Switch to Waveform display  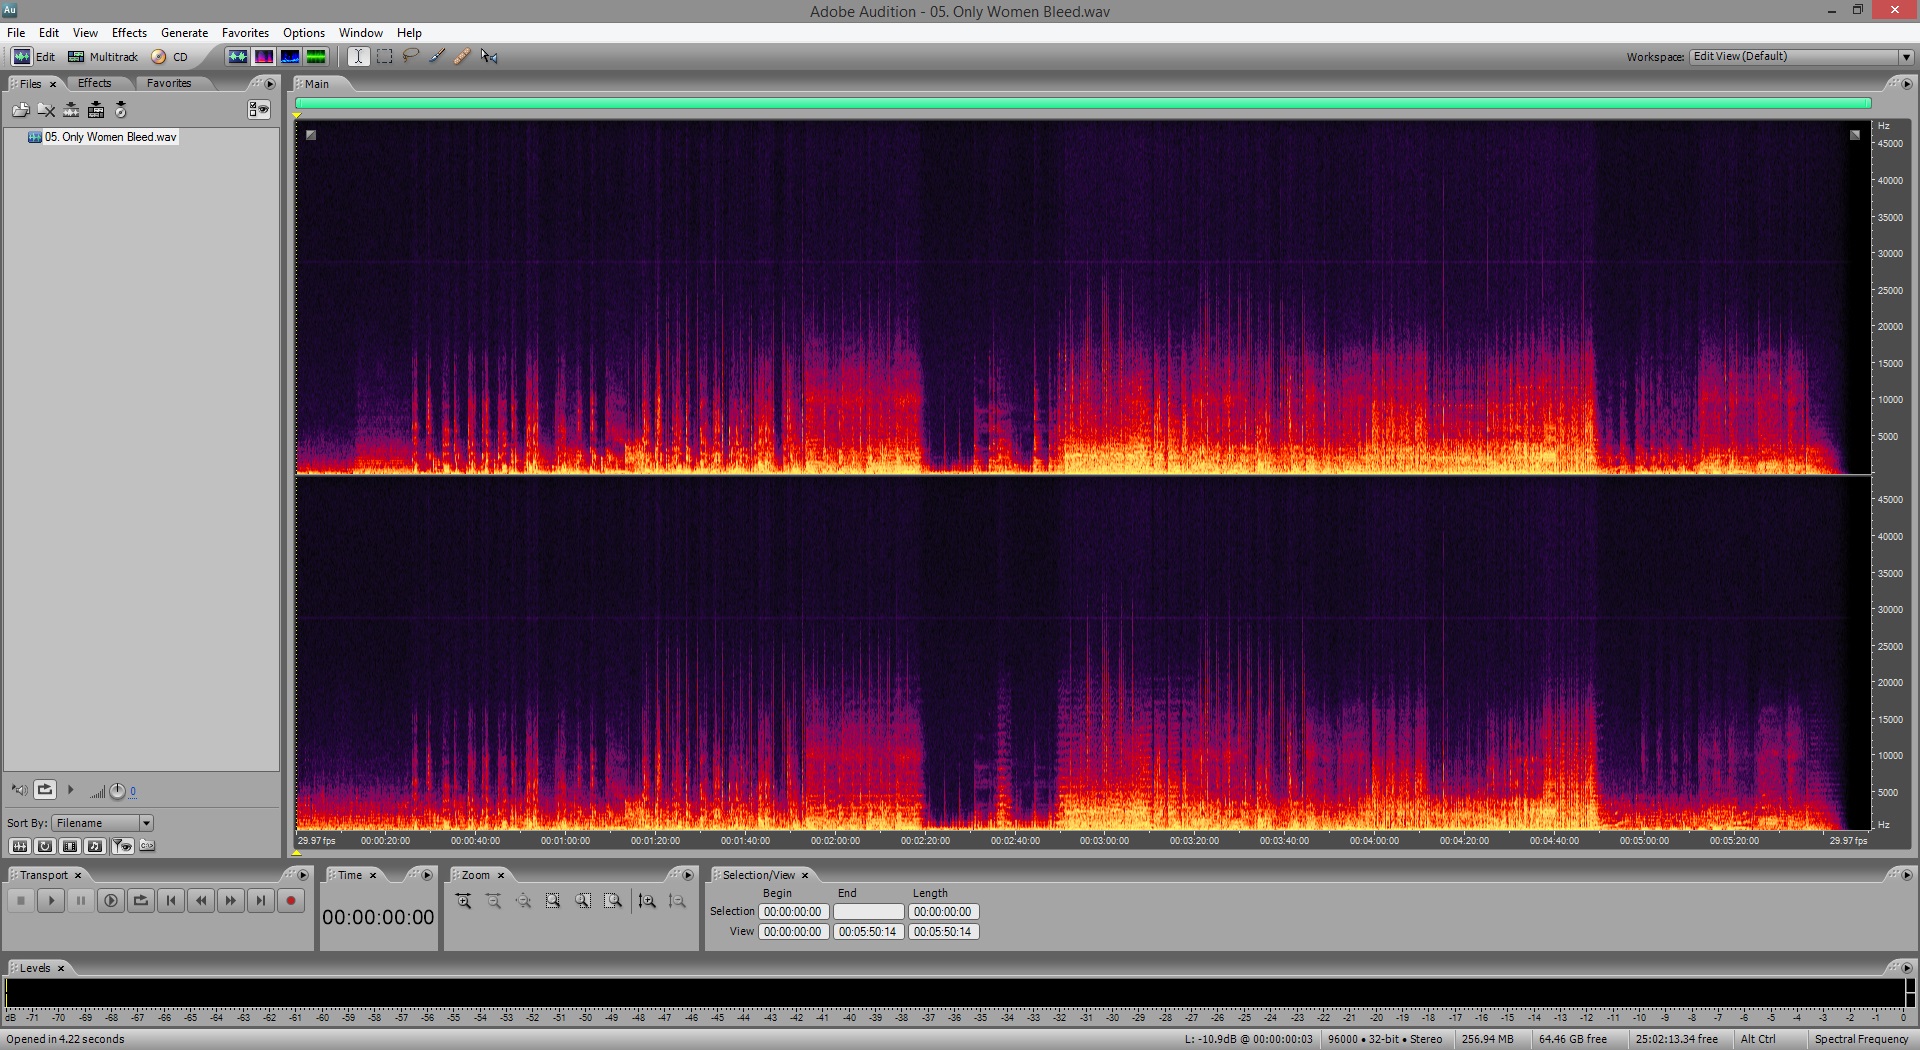coord(237,56)
